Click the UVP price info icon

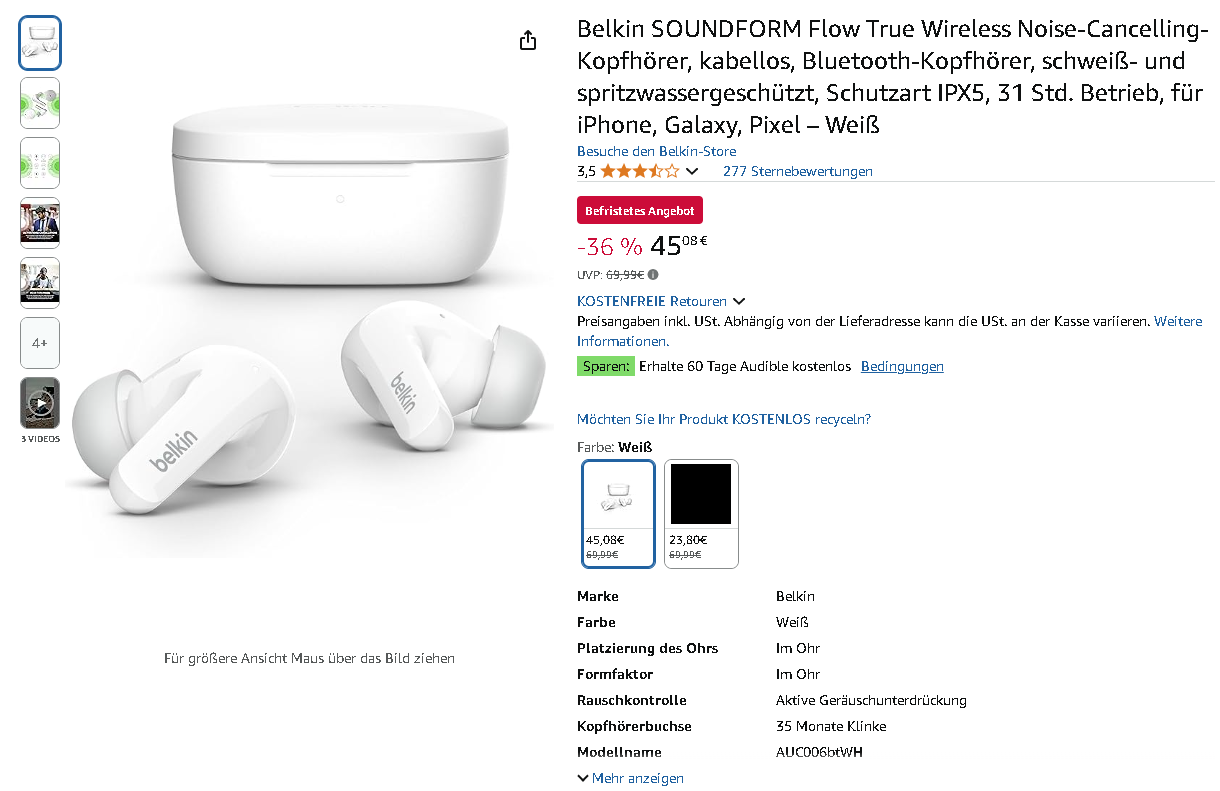coord(653,275)
